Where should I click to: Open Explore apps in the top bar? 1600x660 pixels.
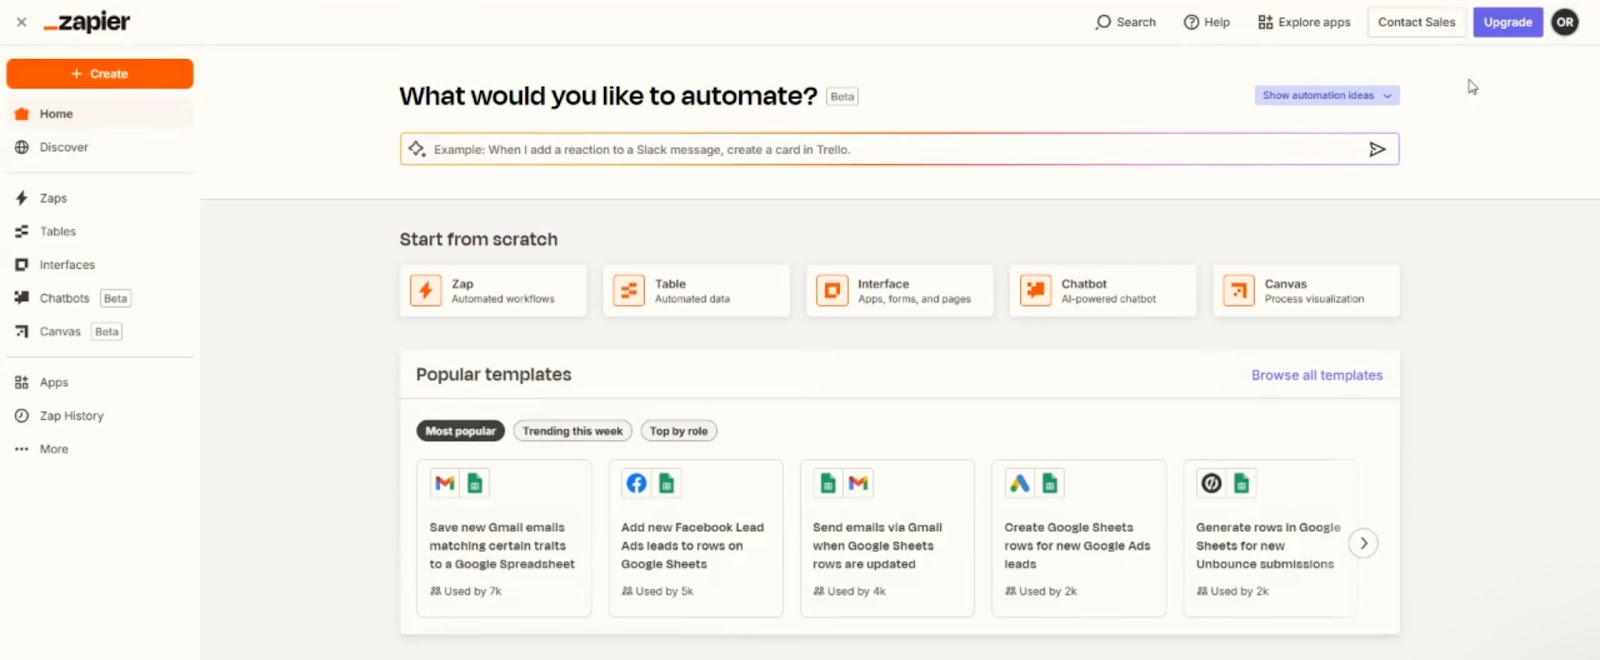tap(1304, 22)
